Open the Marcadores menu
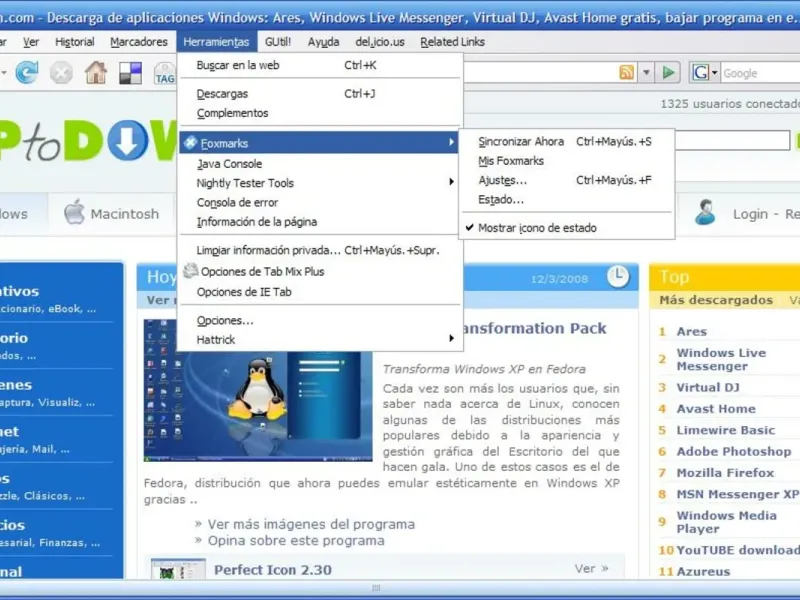This screenshot has height=600, width=800. click(x=139, y=42)
